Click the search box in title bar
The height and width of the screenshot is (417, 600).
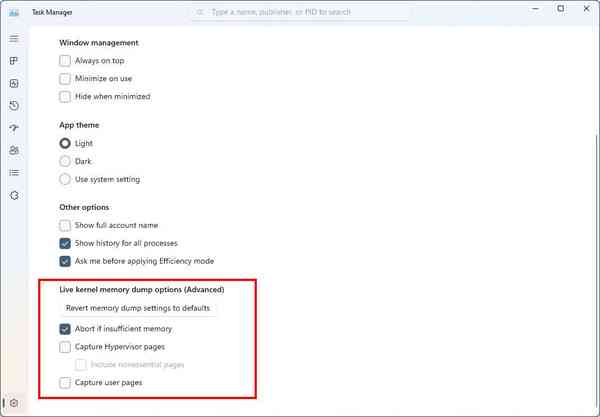click(x=300, y=12)
